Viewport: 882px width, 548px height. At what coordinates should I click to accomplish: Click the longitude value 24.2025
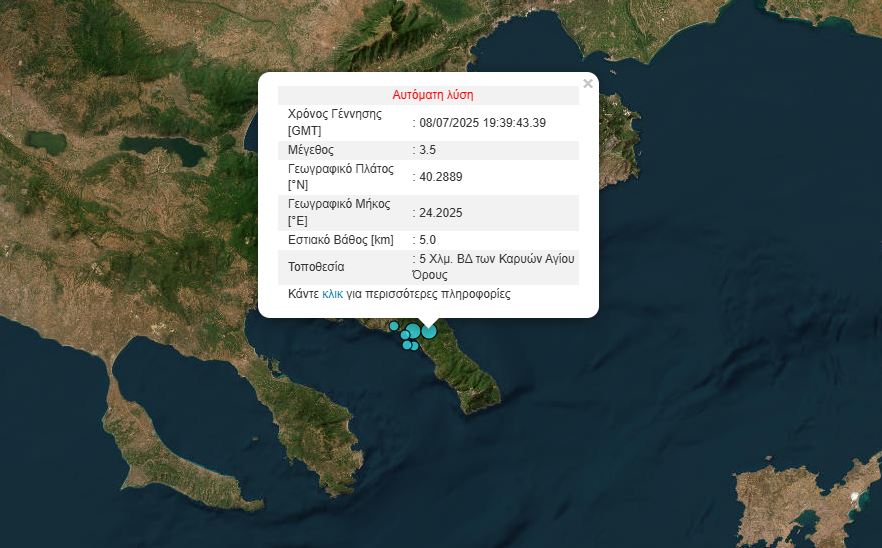440,213
